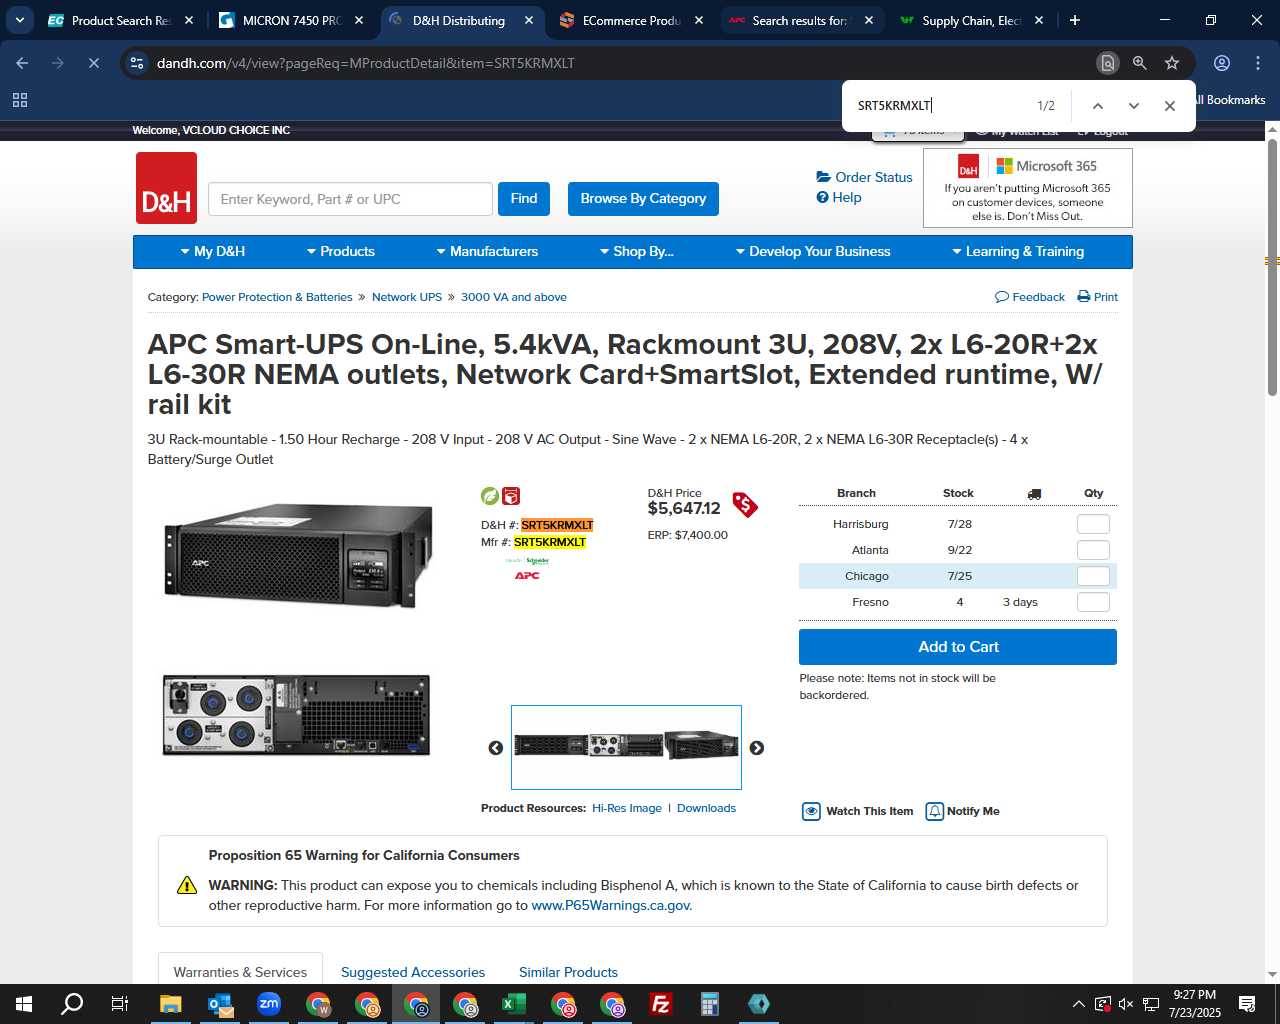The width and height of the screenshot is (1280, 1024).
Task: Click the page vertical scrollbar thumb
Action: [1272, 265]
